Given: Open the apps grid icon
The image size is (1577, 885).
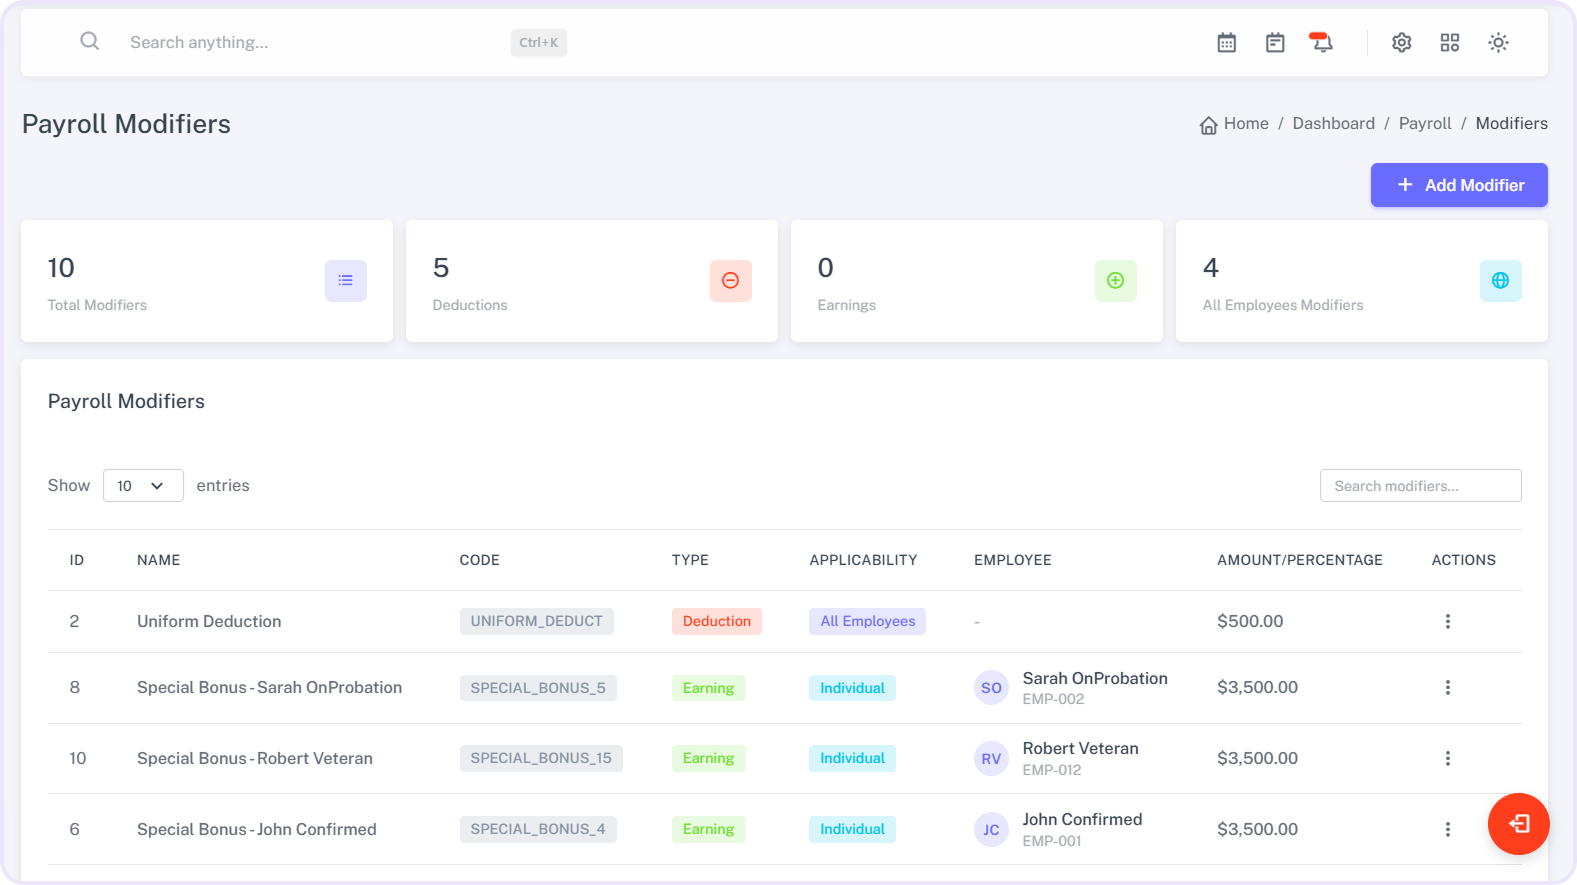Looking at the screenshot, I should point(1450,42).
